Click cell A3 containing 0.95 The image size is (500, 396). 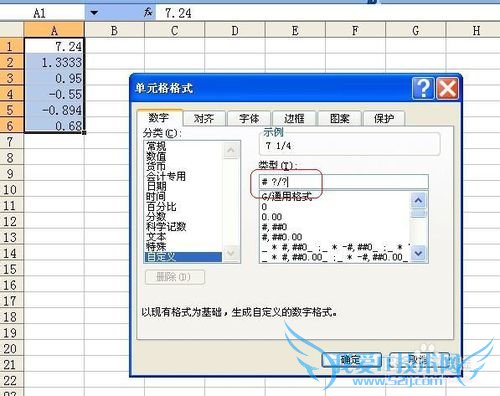tap(54, 78)
